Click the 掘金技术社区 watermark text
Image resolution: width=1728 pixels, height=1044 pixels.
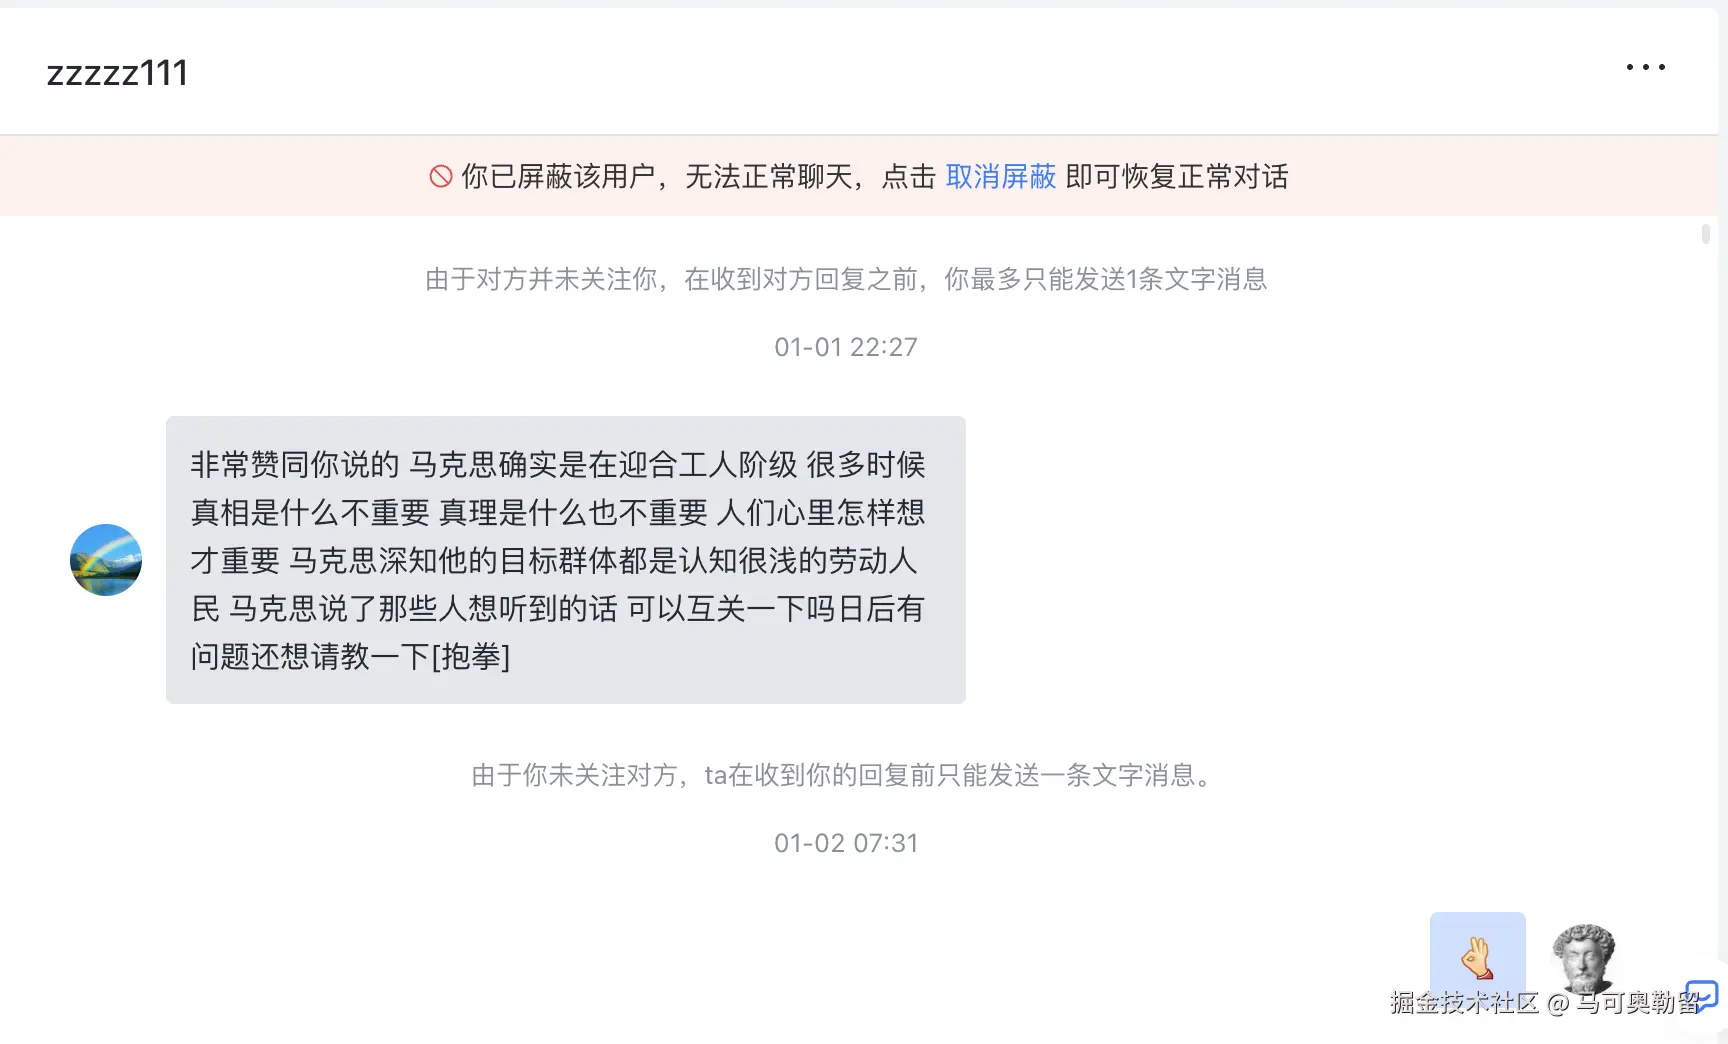[x=1464, y=1002]
